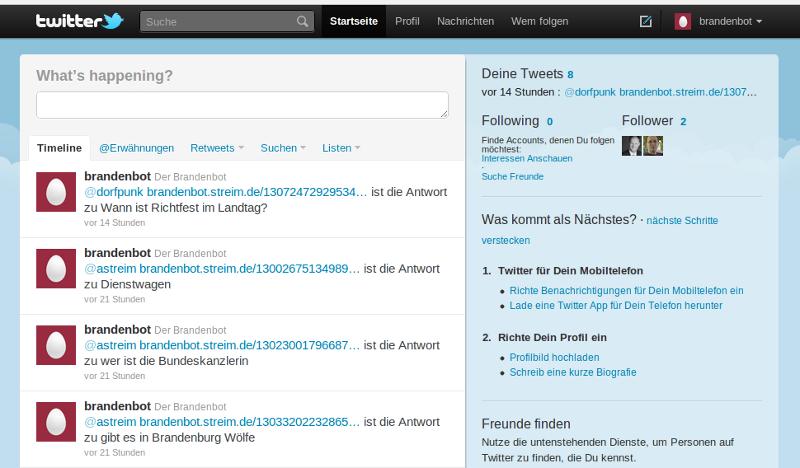Open the compose new tweet icon
Viewport: 800px width, 468px height.
coord(645,21)
